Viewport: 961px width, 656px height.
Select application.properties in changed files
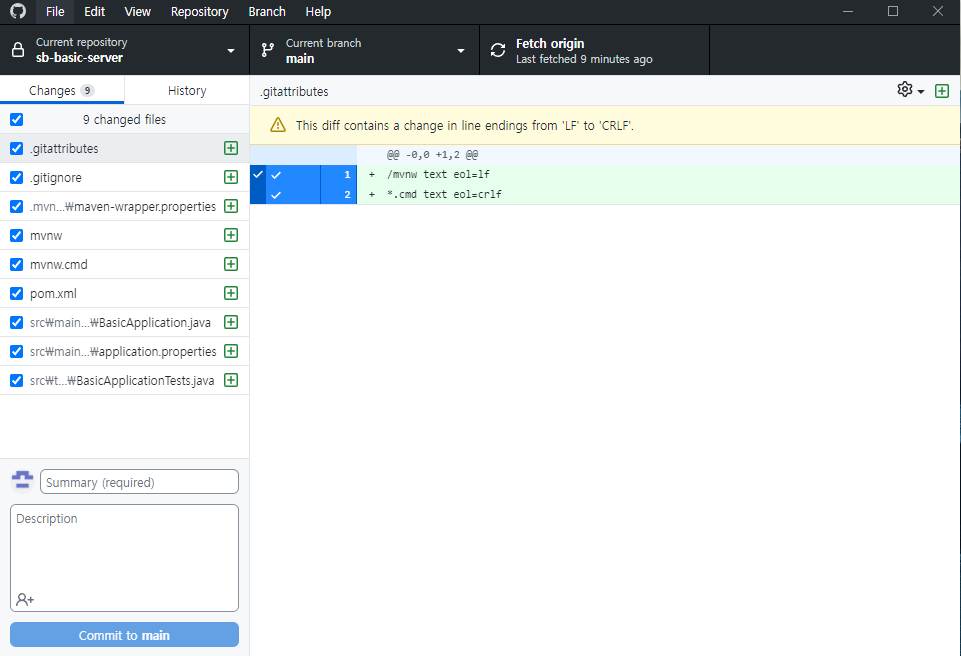point(124,351)
